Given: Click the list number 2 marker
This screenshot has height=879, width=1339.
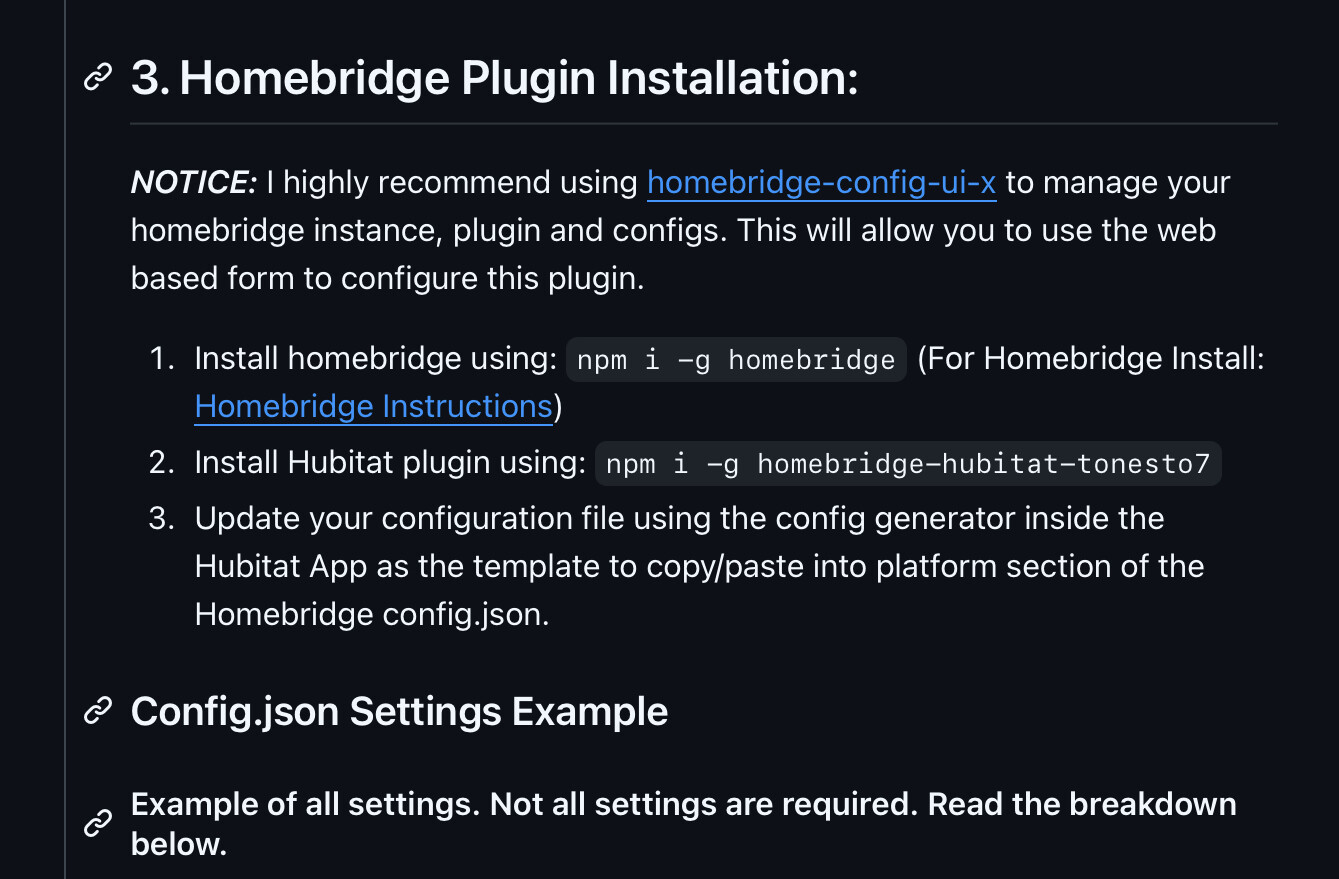Looking at the screenshot, I should click(x=162, y=463).
